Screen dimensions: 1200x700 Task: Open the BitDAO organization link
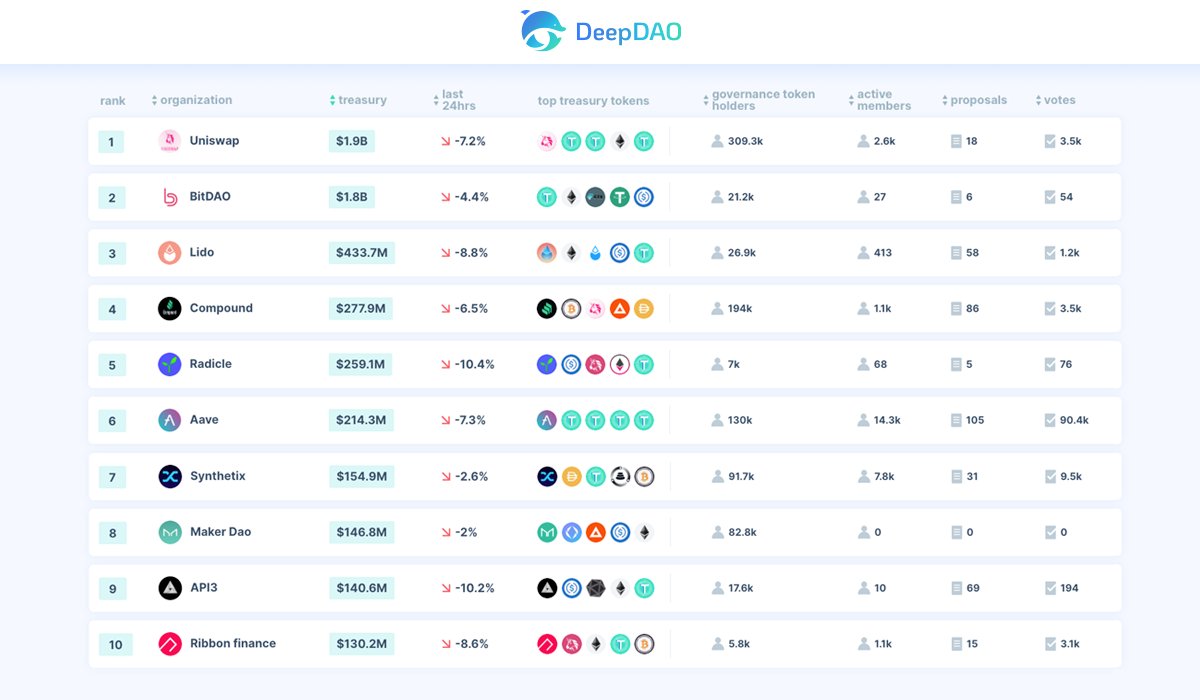pyautogui.click(x=210, y=197)
